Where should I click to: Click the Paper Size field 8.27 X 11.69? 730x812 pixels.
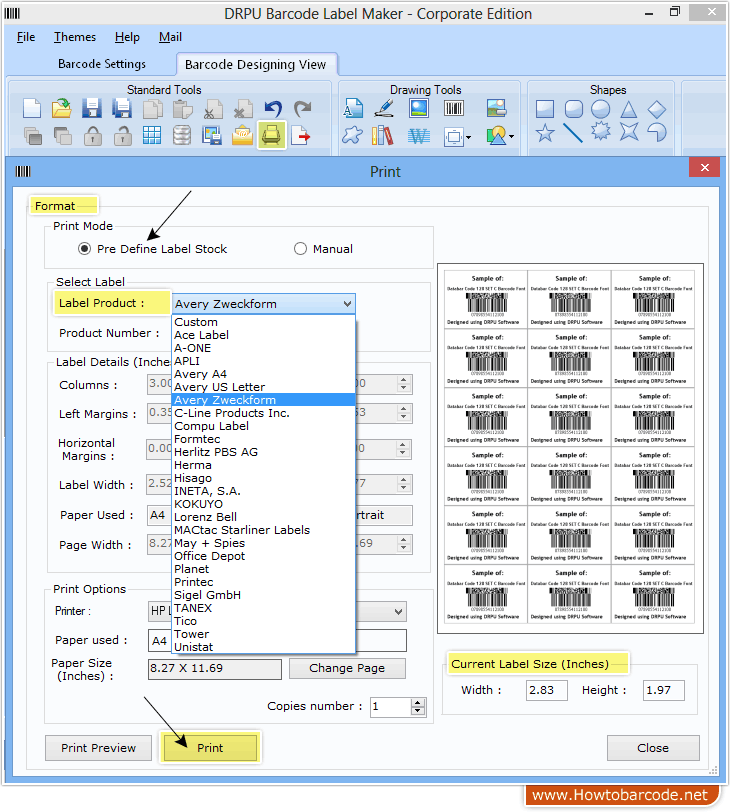215,669
